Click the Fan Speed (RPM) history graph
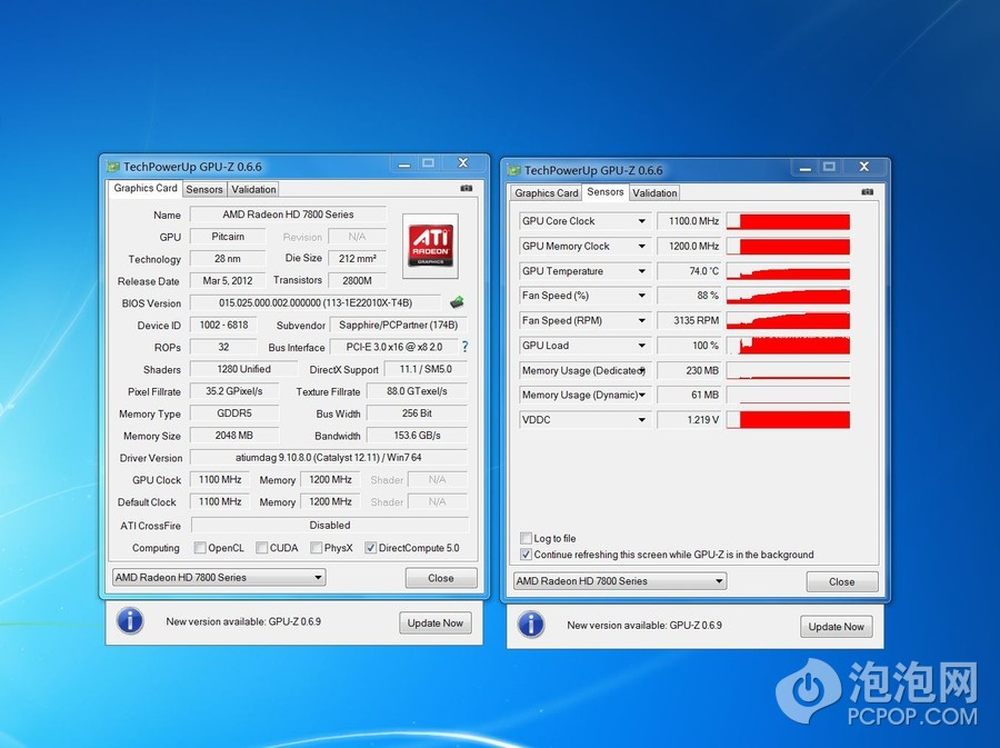 pos(788,321)
